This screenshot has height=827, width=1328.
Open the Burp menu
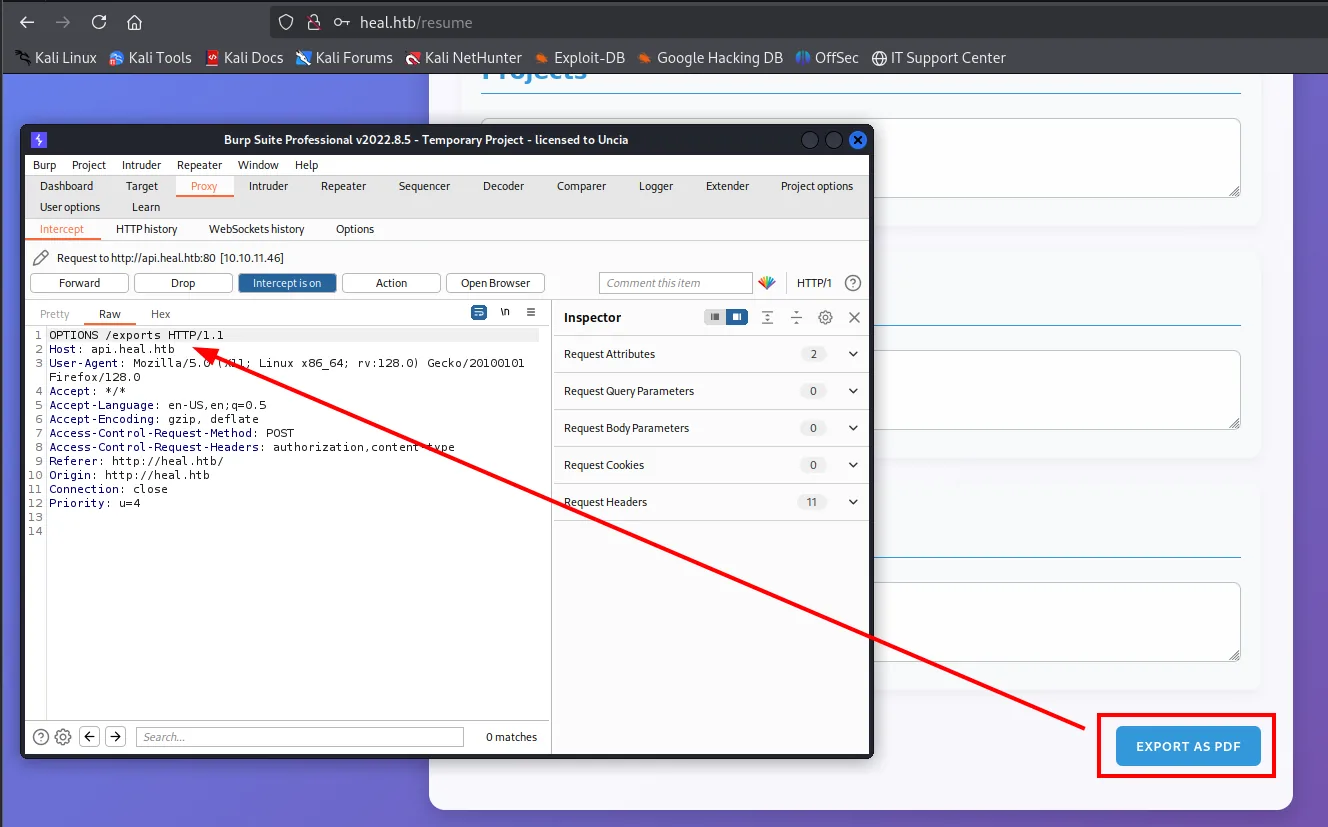pos(45,165)
